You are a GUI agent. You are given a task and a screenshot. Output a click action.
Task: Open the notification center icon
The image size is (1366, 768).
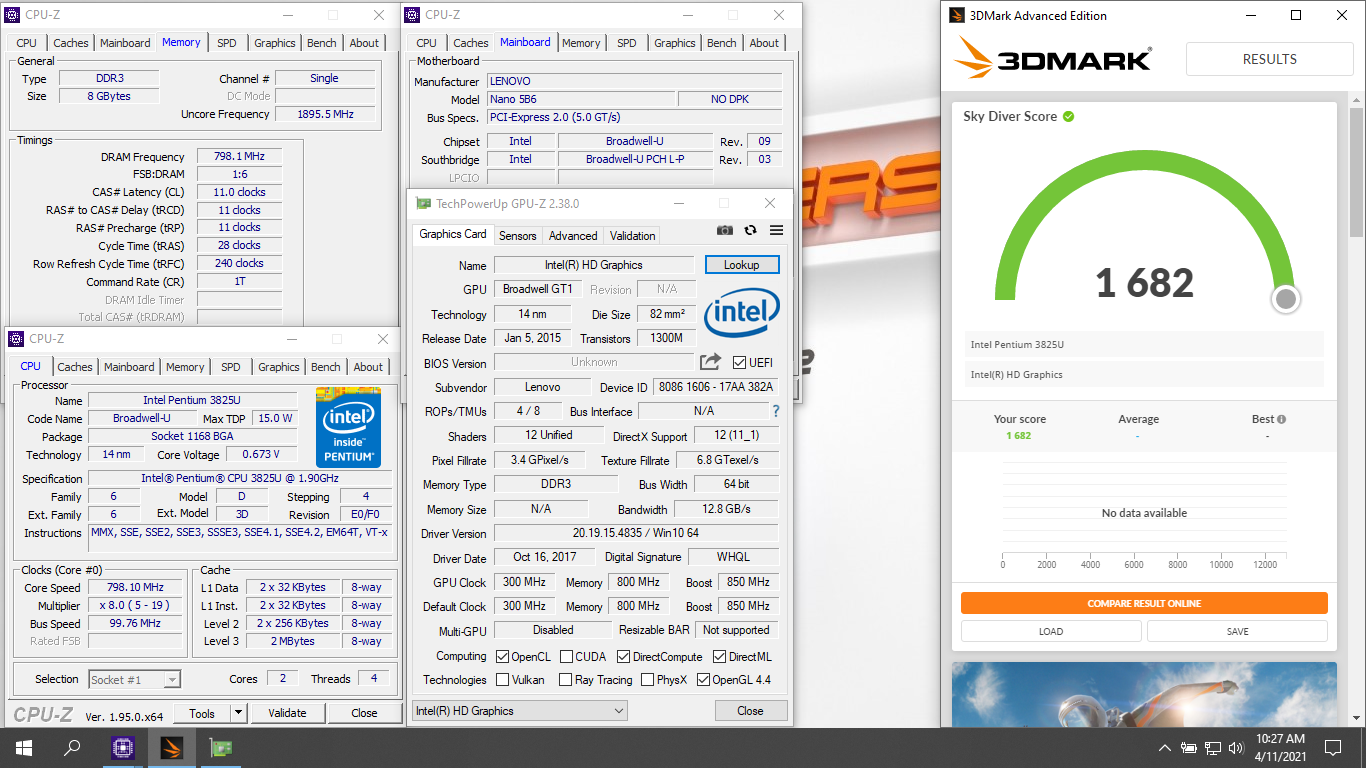click(x=1333, y=747)
